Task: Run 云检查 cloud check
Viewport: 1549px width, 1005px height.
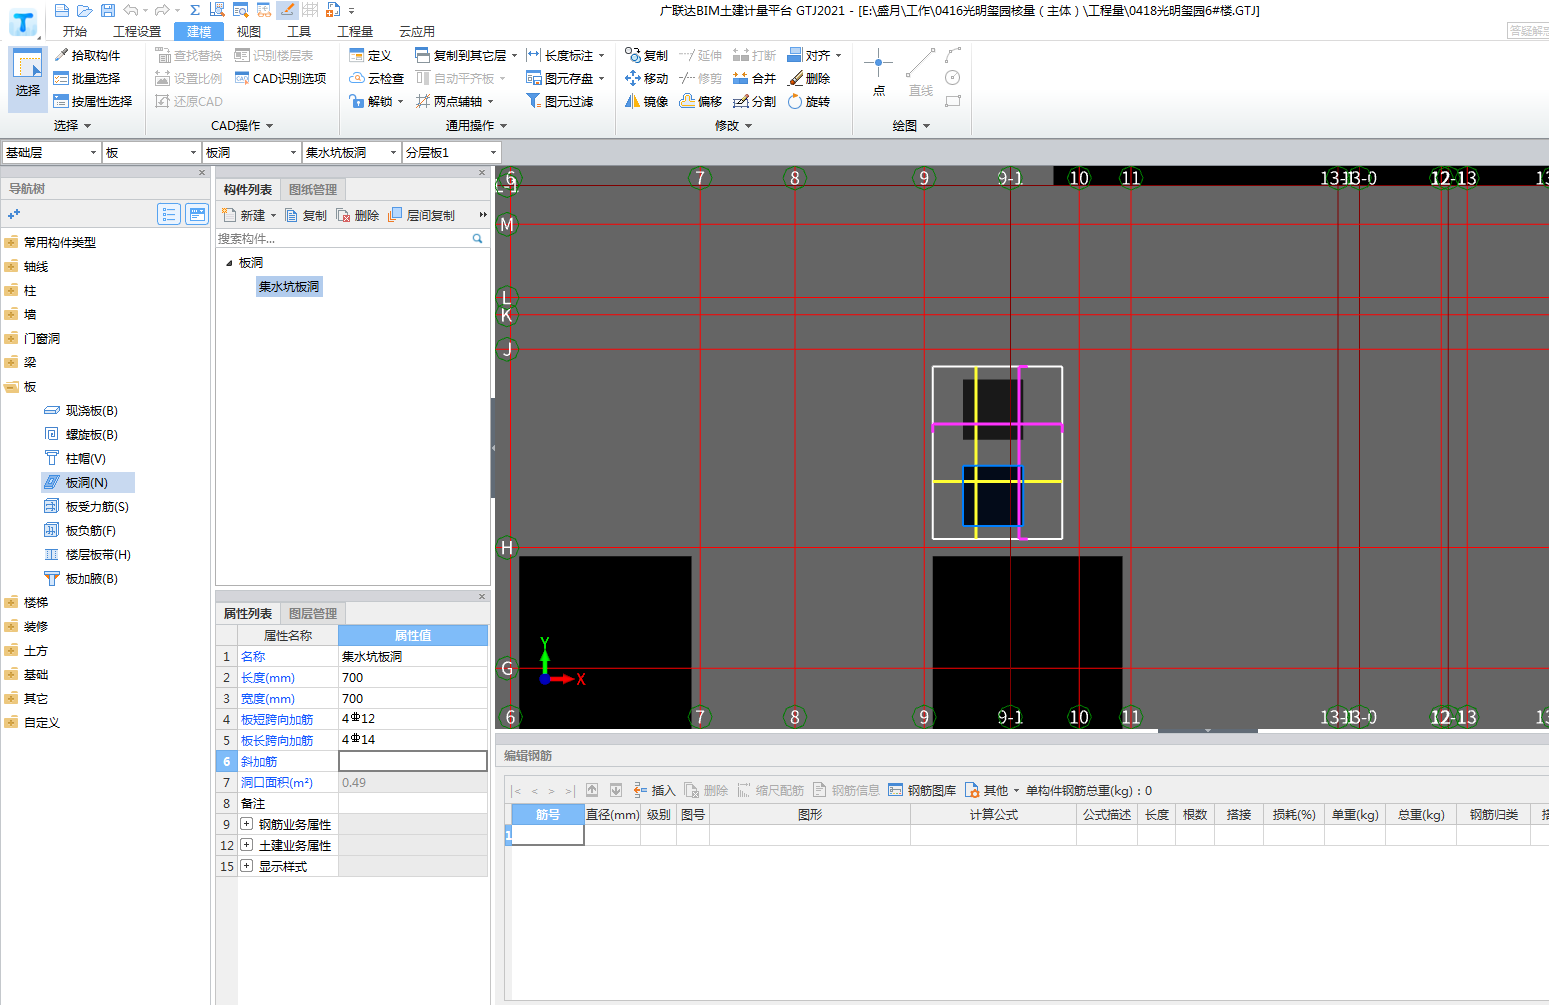Action: click(377, 78)
